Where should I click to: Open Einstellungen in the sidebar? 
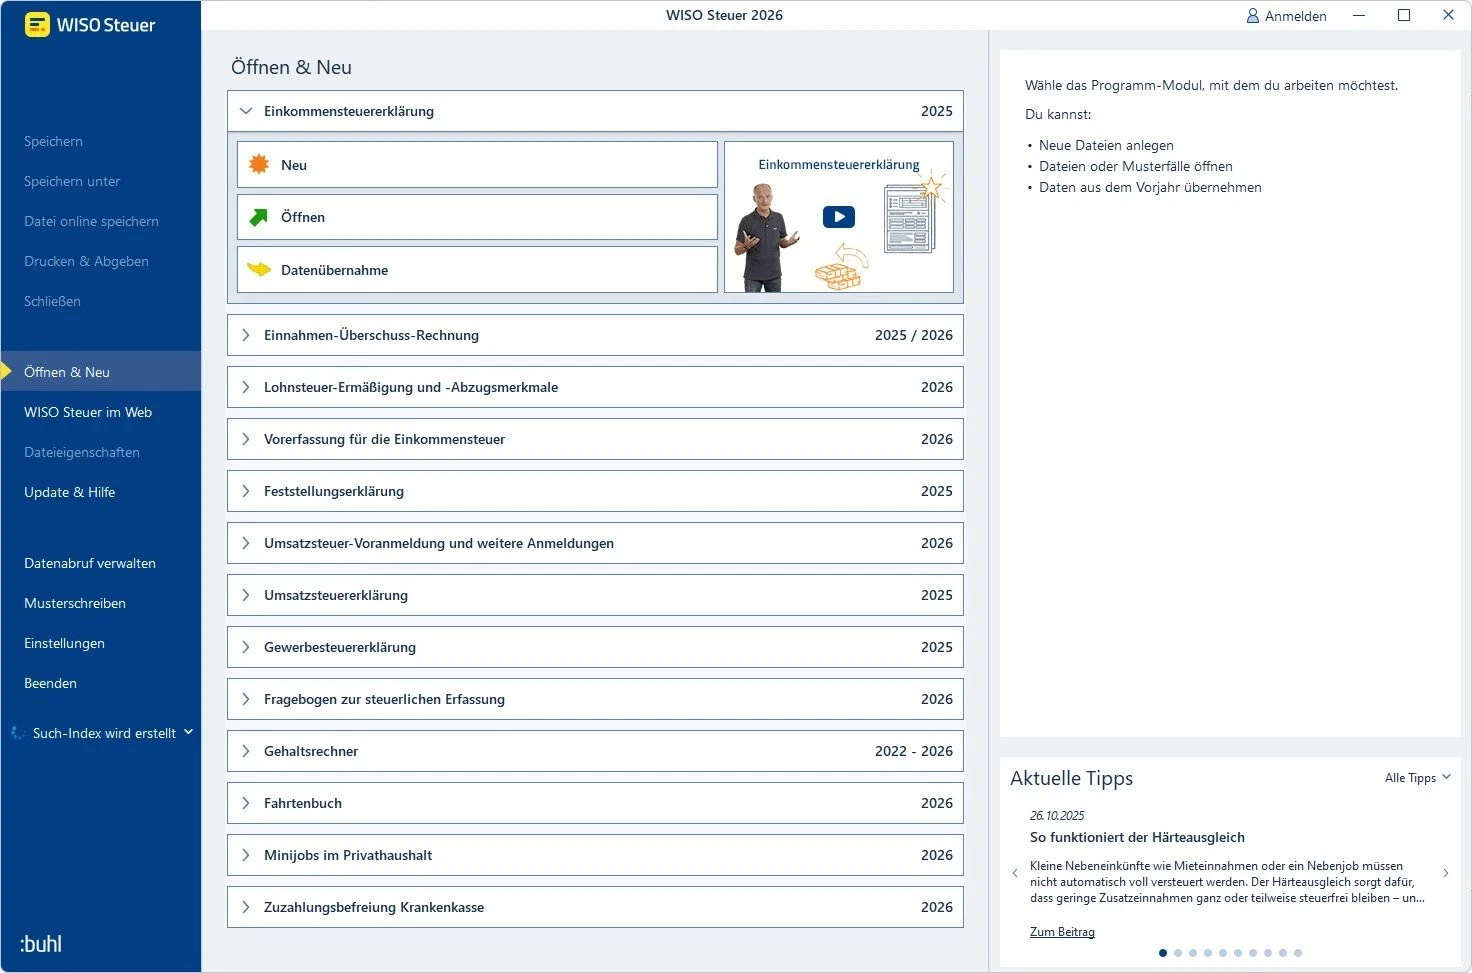64,643
